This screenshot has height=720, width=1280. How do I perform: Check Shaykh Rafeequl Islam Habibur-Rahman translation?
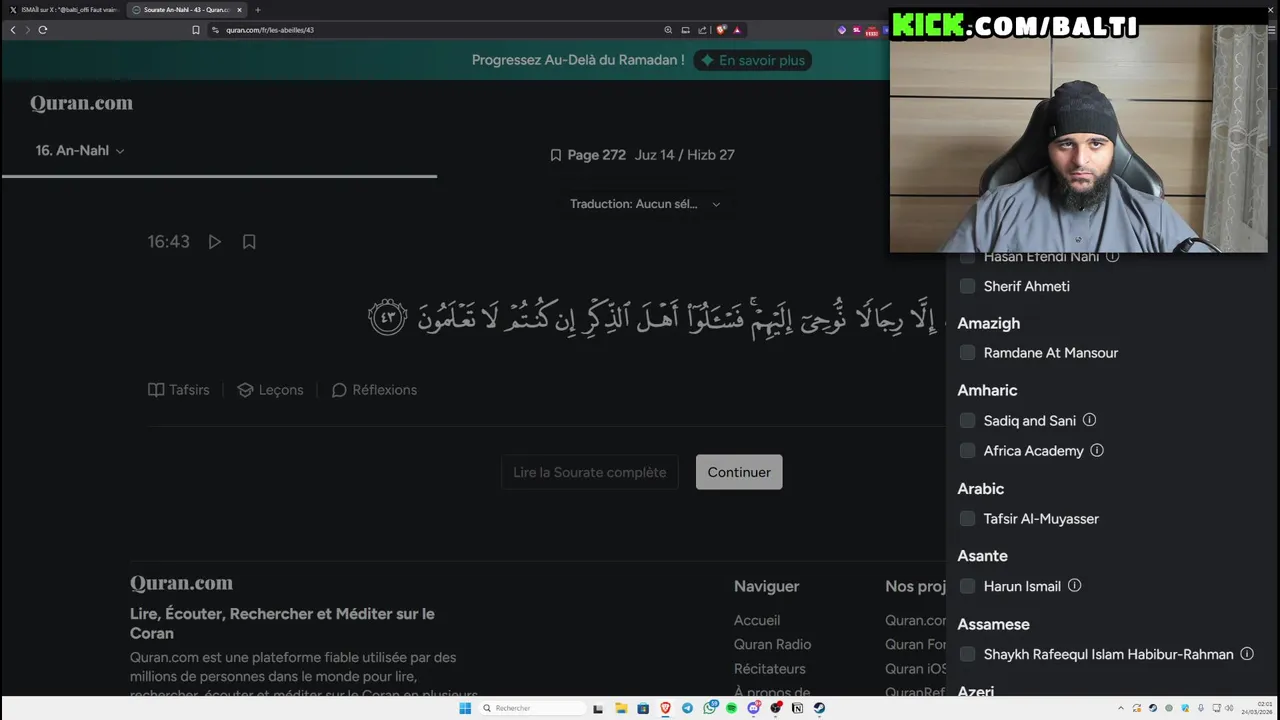[967, 654]
